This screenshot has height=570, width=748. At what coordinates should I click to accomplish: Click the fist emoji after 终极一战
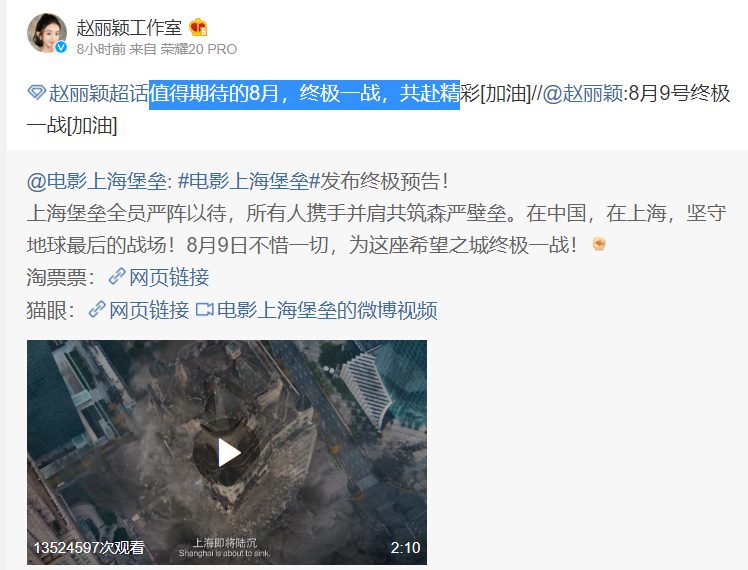pyautogui.click(x=599, y=244)
